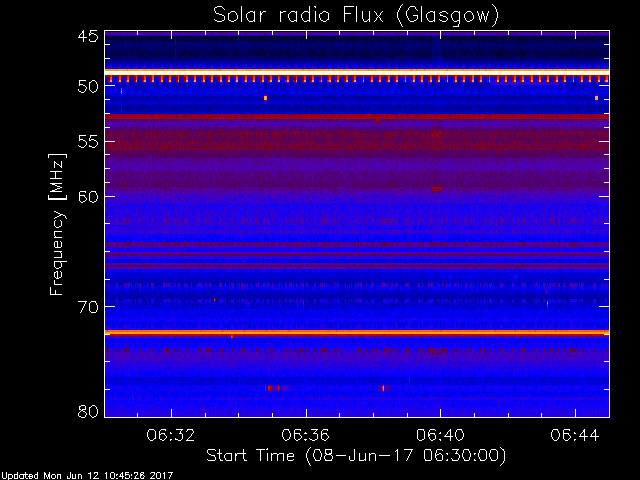Click the 06:36 time tick label
640x480 pixels.
[305, 435]
